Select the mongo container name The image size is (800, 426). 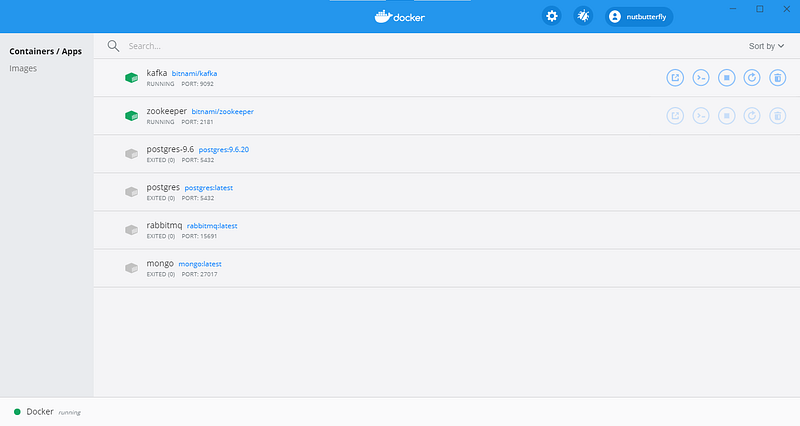click(x=160, y=263)
